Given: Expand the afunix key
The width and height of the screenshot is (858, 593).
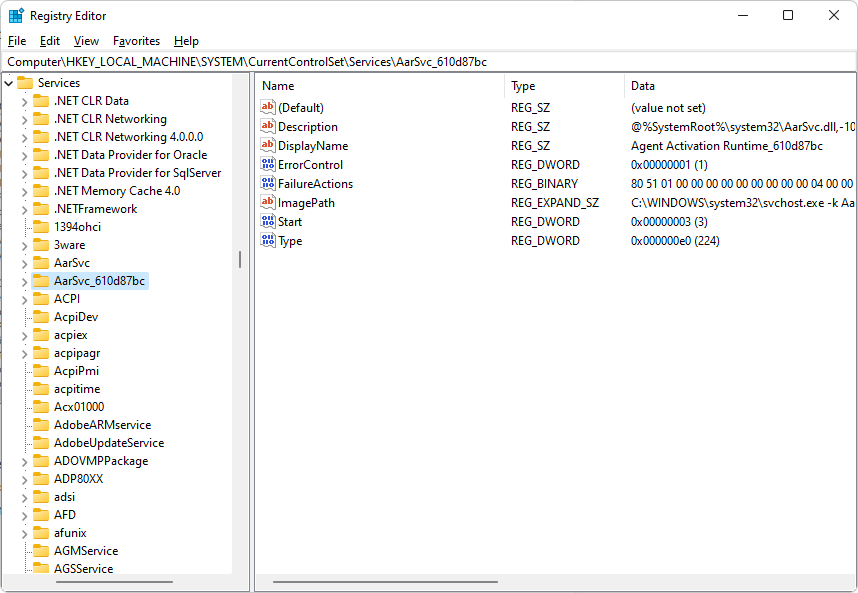Looking at the screenshot, I should click(x=25, y=533).
